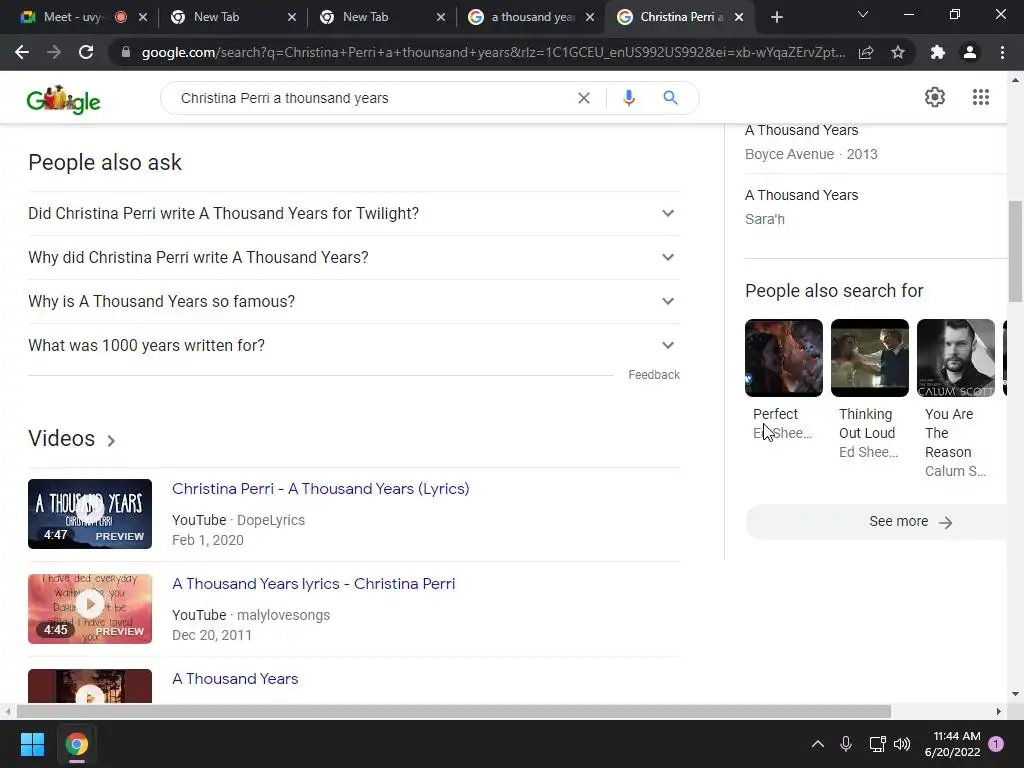Image resolution: width=1024 pixels, height=768 pixels.
Task: Close the first New Tab tab
Action: point(292,17)
